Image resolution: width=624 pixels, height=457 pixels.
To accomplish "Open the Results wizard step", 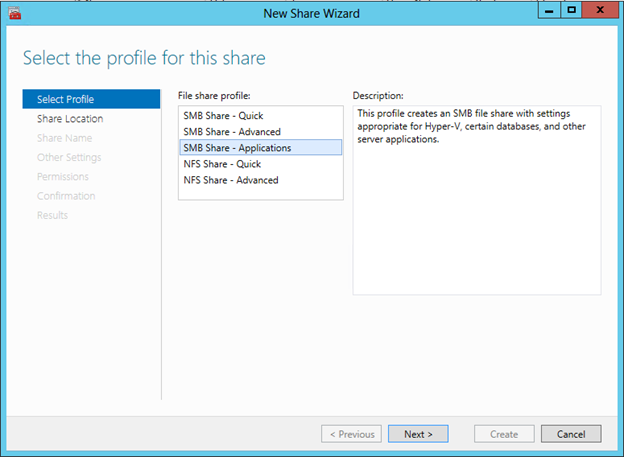I will (x=52, y=215).
